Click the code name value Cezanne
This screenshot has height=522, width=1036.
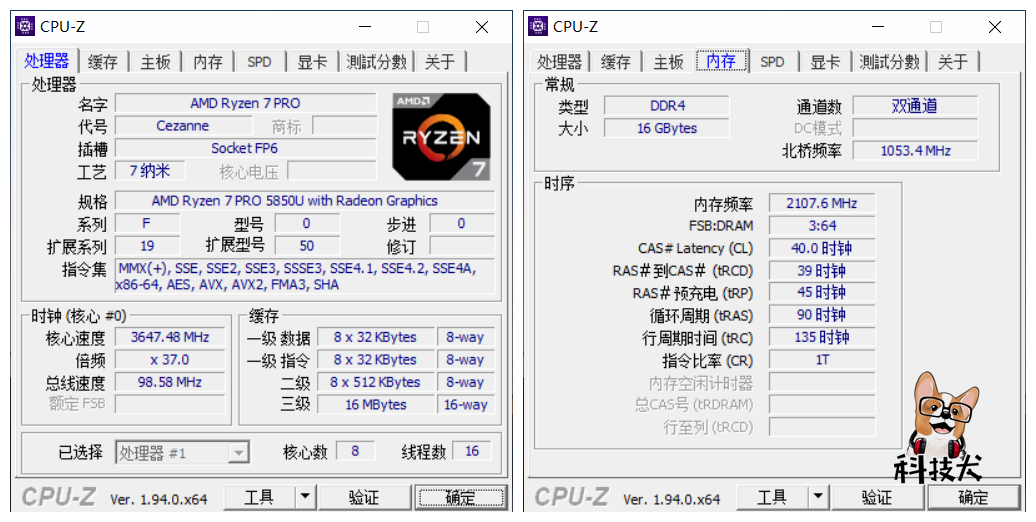tap(182, 126)
